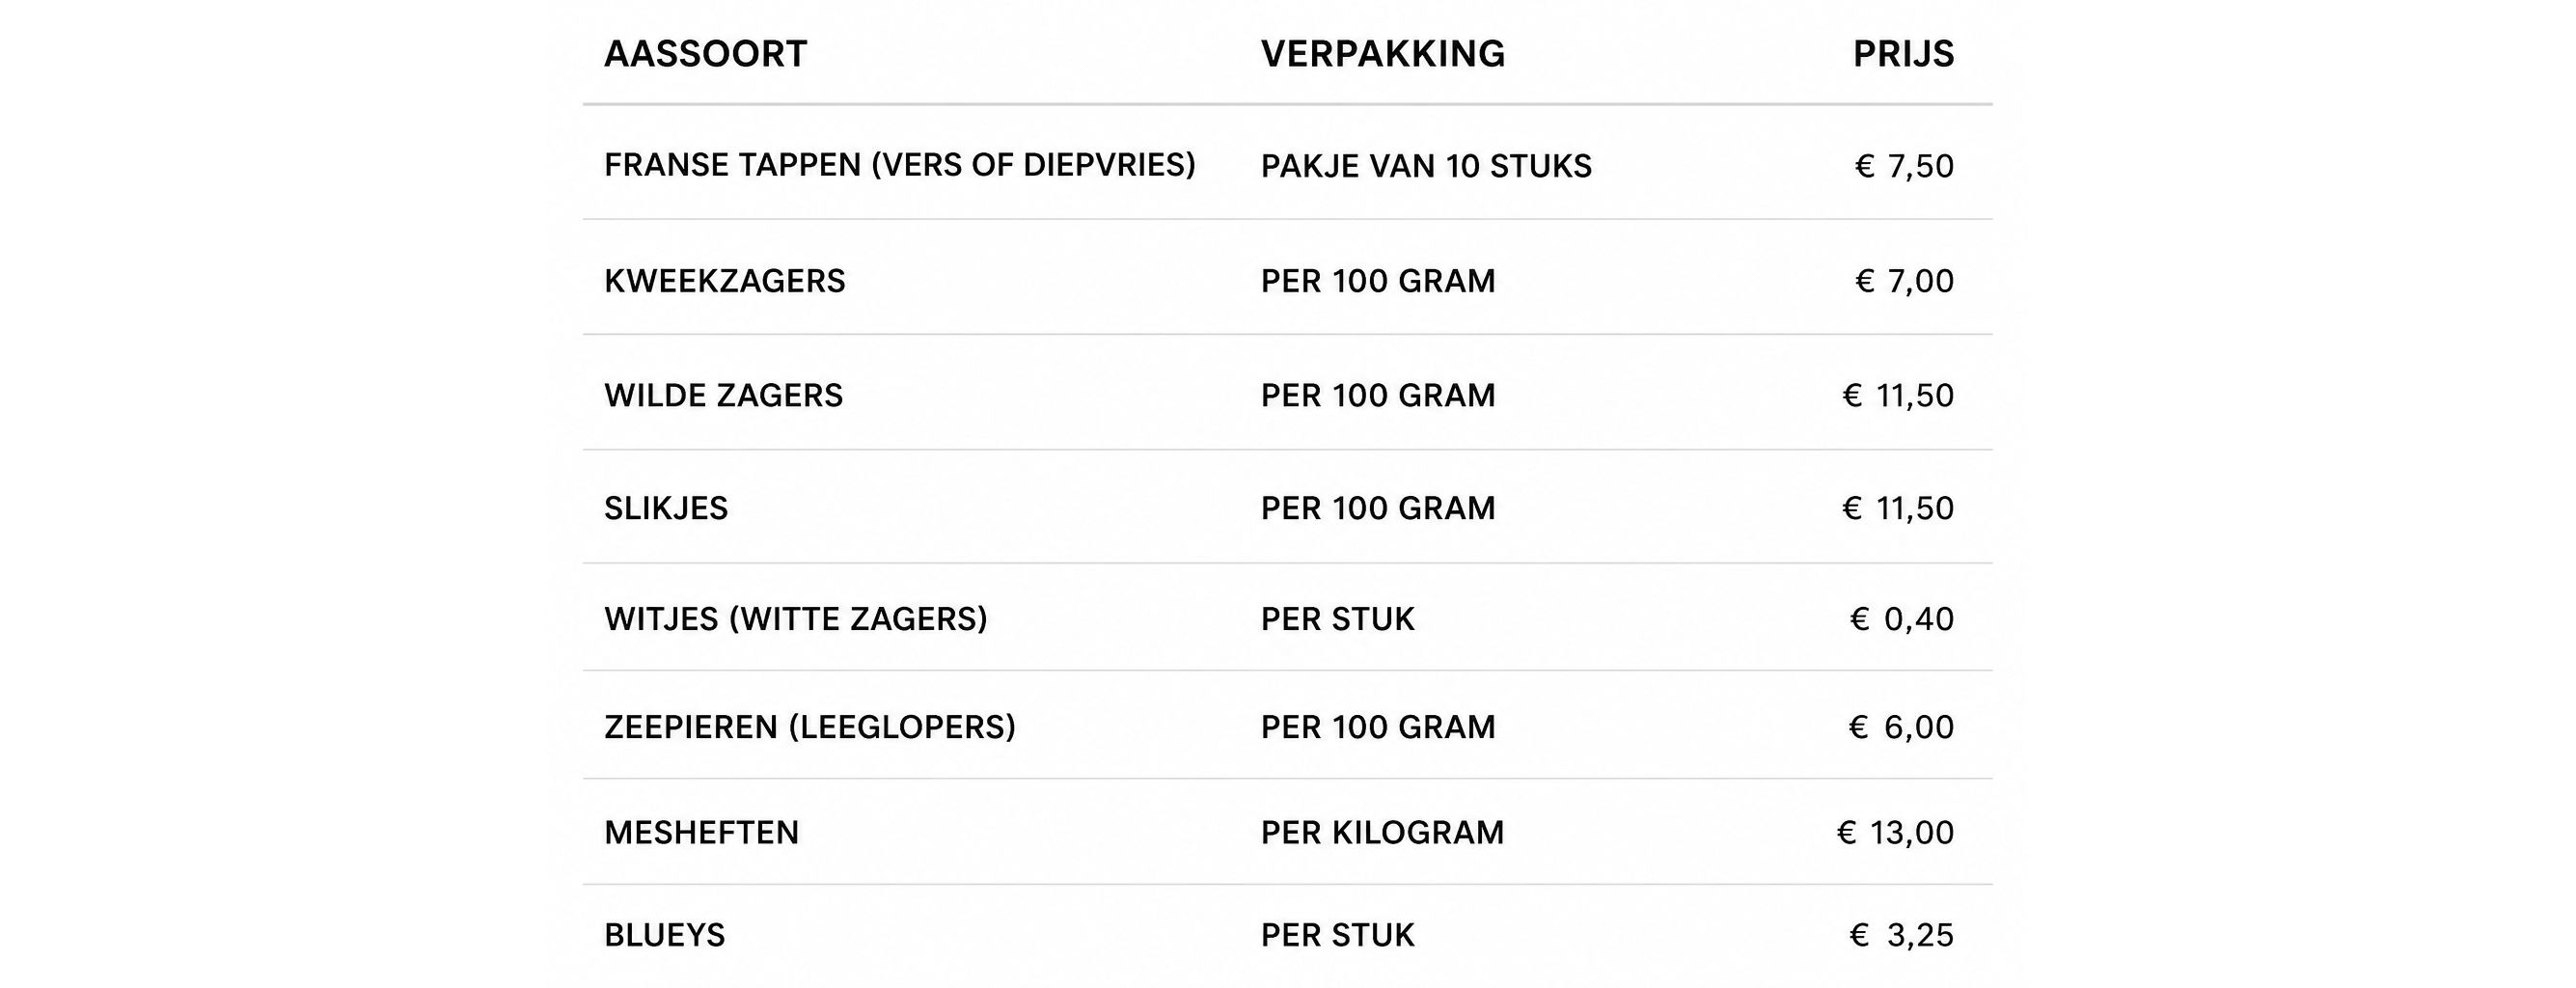Select the Wilde Zagers entry
The height and width of the screenshot is (988, 2576).
(724, 396)
